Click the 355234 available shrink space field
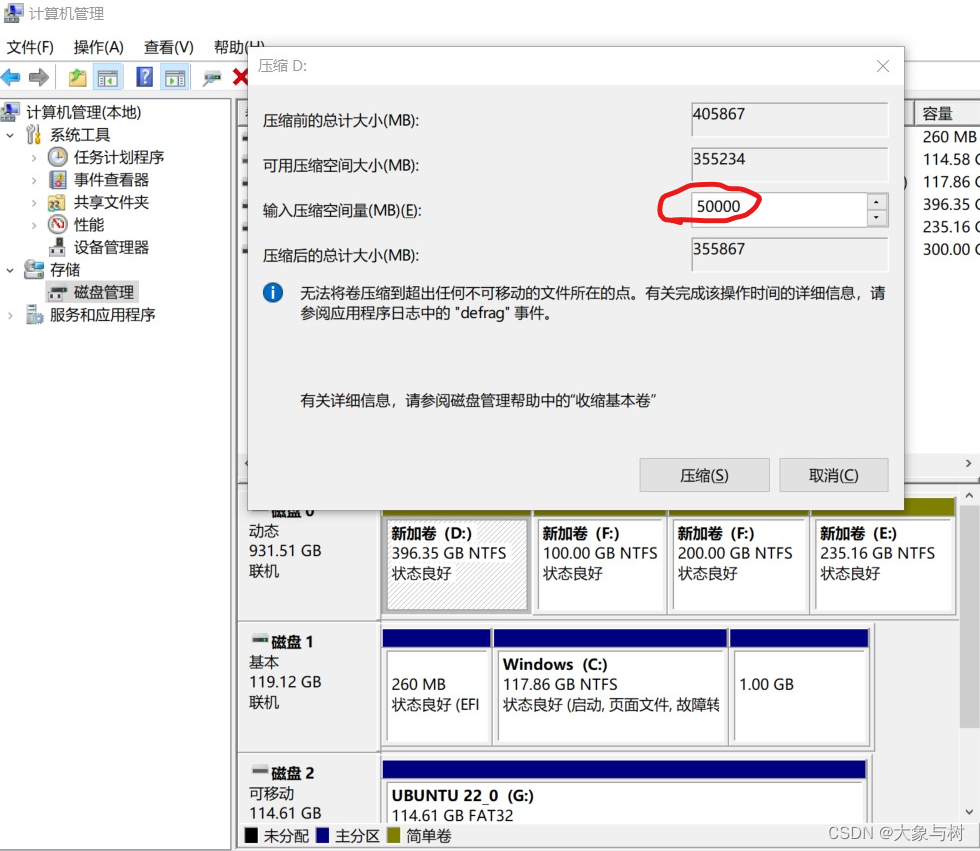 789,164
